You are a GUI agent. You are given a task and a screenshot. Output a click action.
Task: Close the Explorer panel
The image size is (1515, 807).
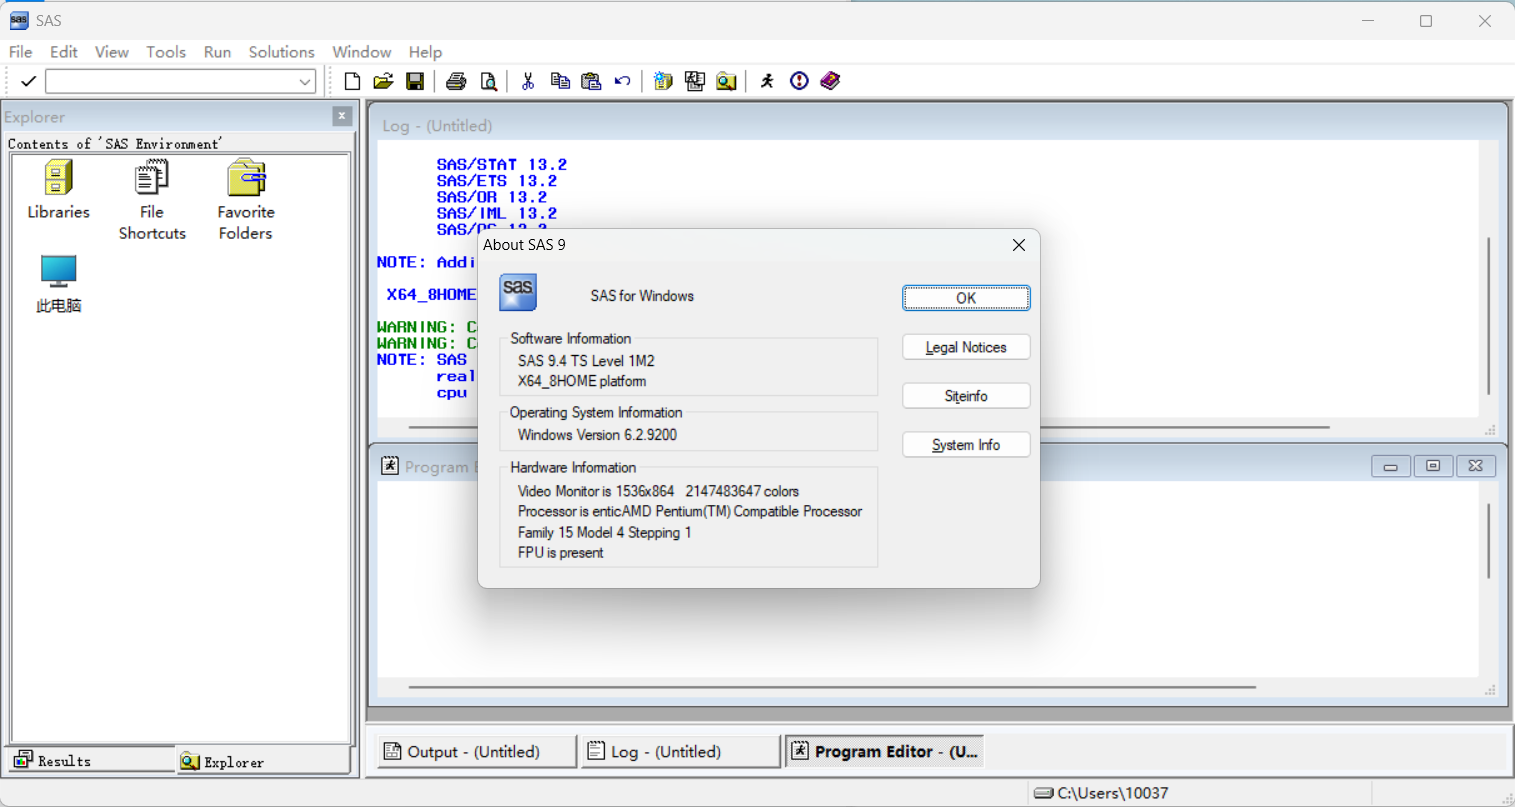pos(342,116)
